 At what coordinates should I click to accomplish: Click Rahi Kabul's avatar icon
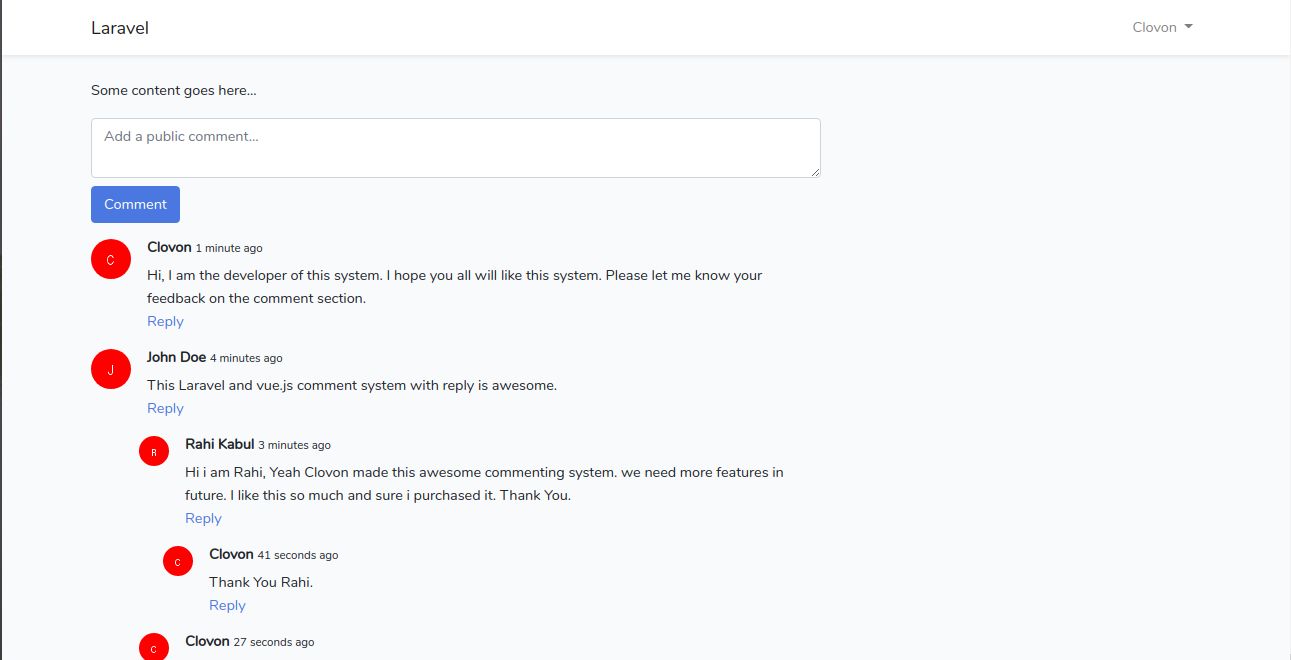(x=154, y=451)
